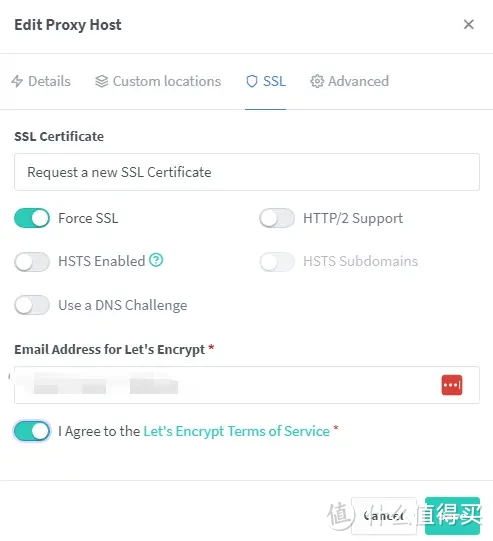Open the HSTS help question mark icon

tap(156, 260)
